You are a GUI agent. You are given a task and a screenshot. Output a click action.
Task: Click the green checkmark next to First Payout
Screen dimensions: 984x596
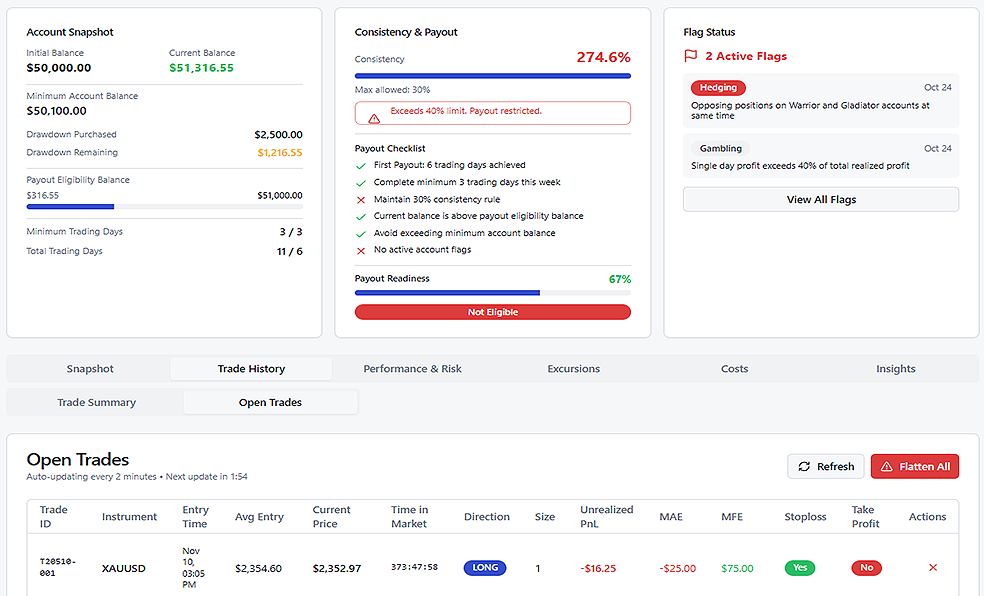(x=361, y=165)
